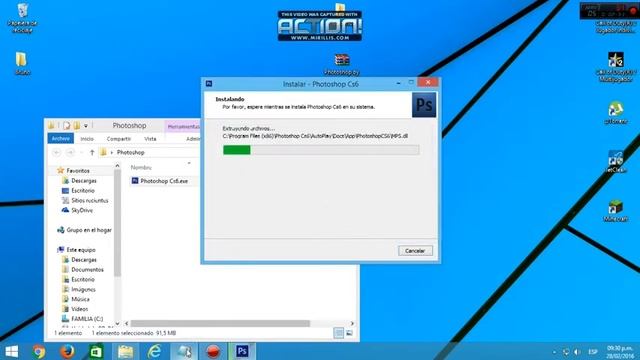
Task: Open the Windows Start button
Action: [x=12, y=351]
